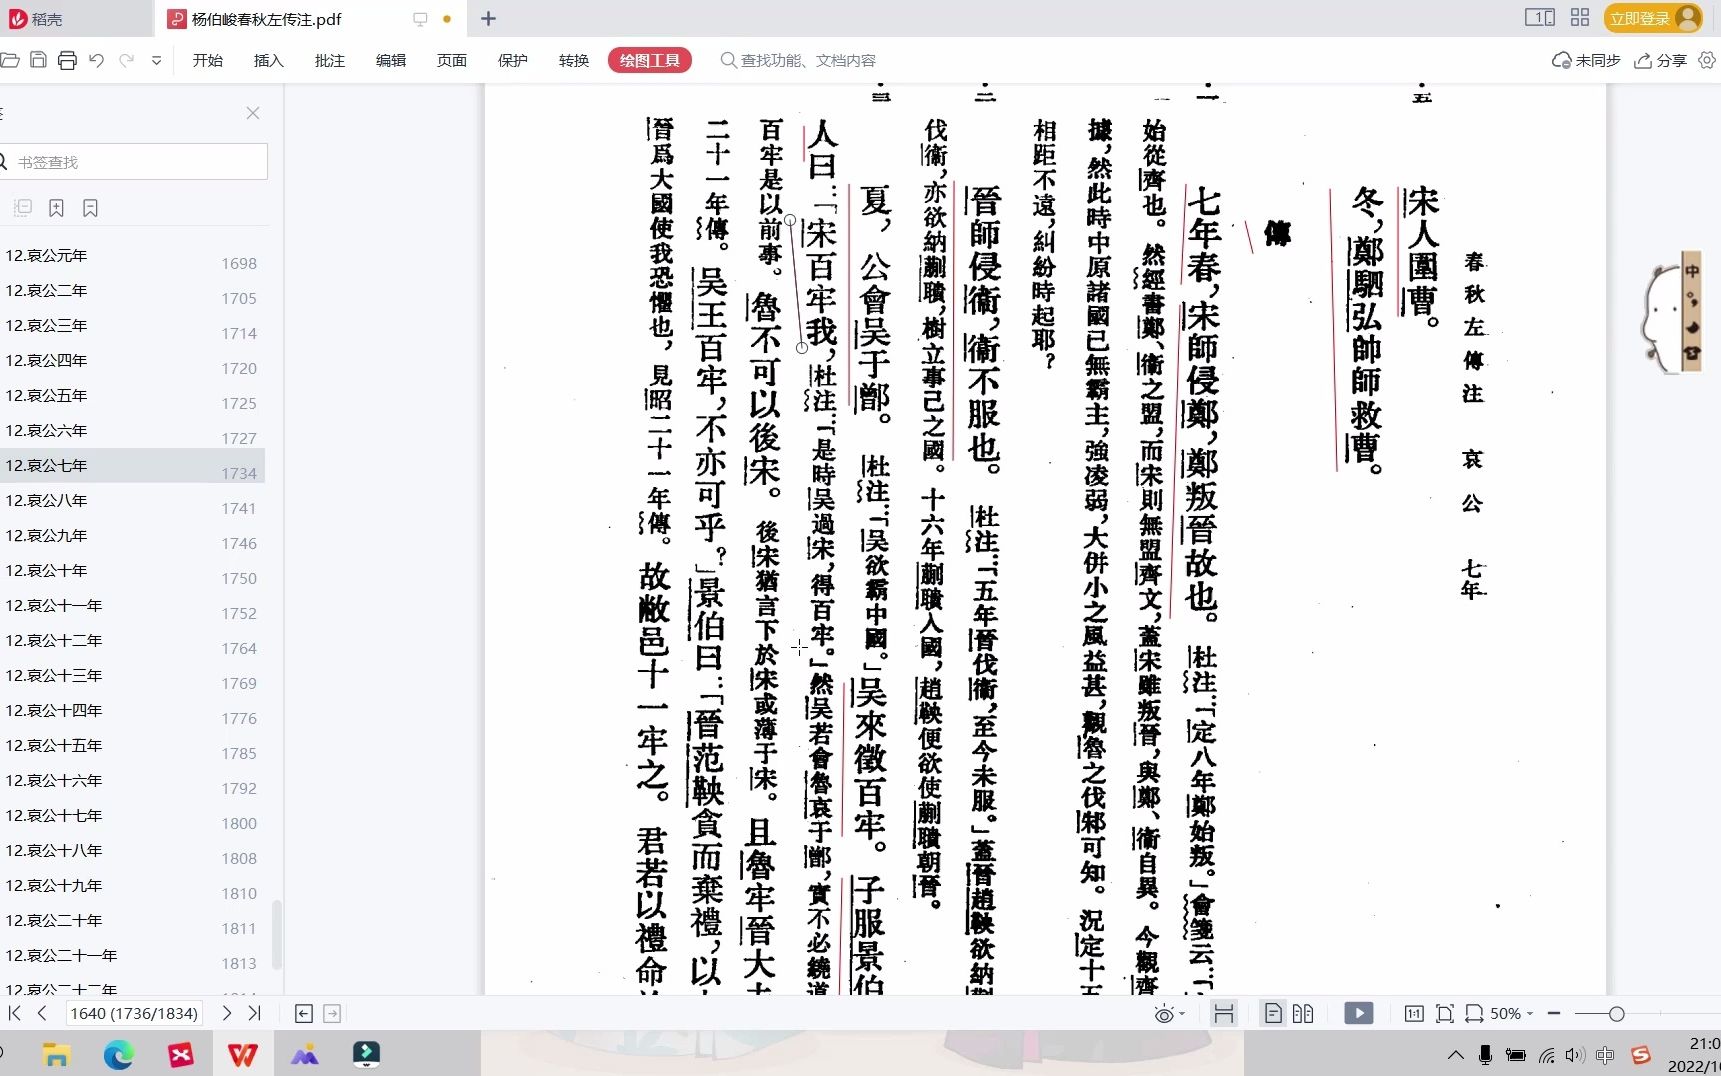
Task: Click page number 1741 for 哀公八年
Action: [x=239, y=508]
